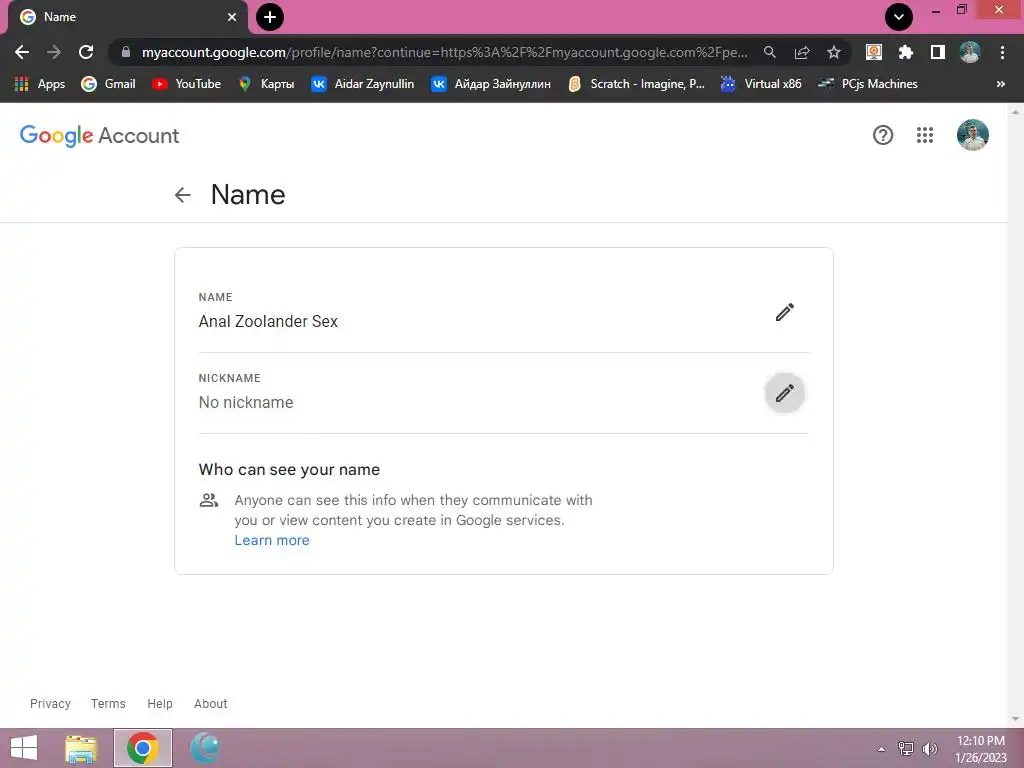1024x768 pixels.
Task: Follow the Learn more link
Action: point(272,540)
